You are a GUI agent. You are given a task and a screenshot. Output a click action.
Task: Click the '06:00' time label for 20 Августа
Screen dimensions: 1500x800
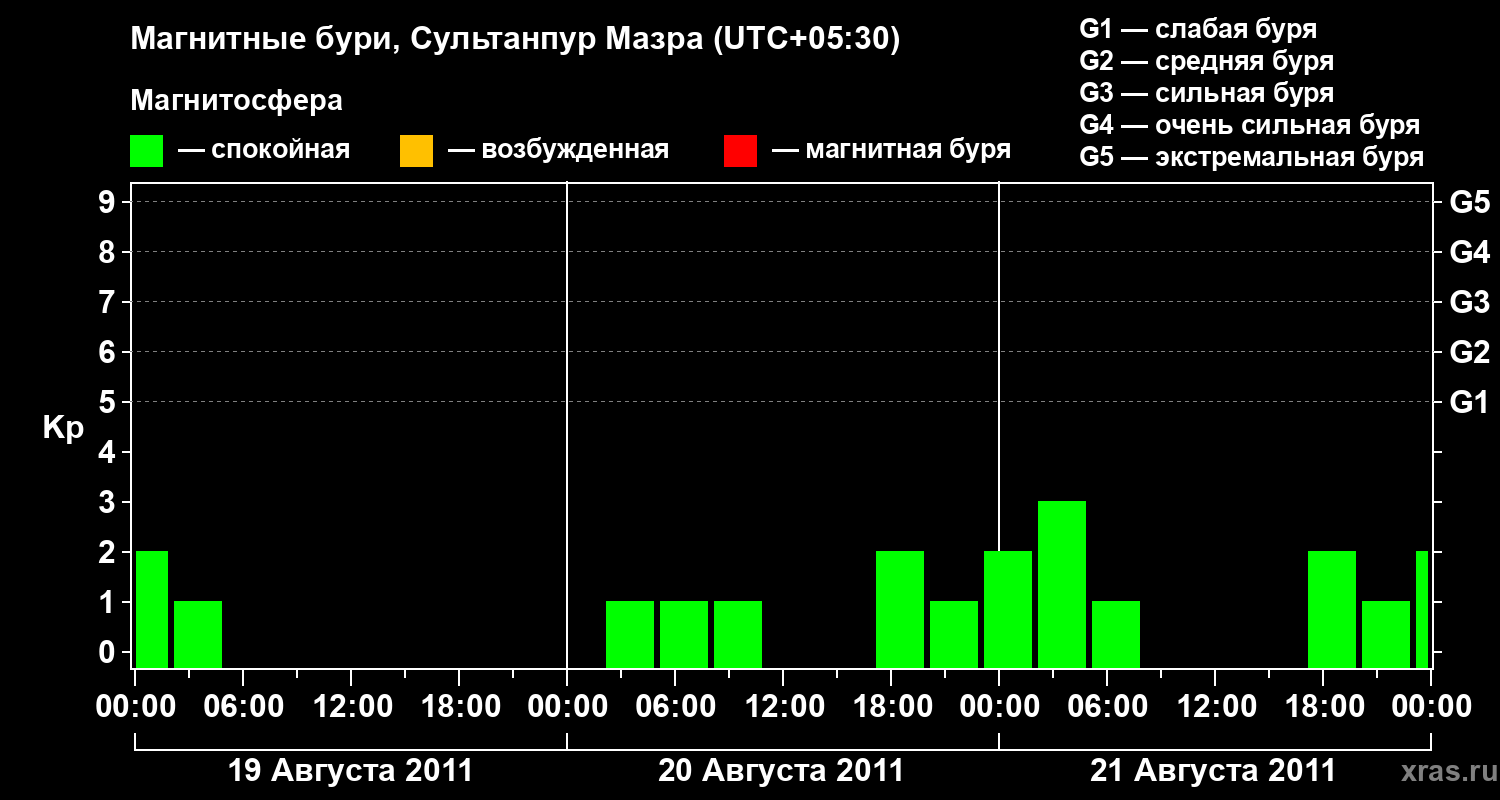click(x=675, y=707)
